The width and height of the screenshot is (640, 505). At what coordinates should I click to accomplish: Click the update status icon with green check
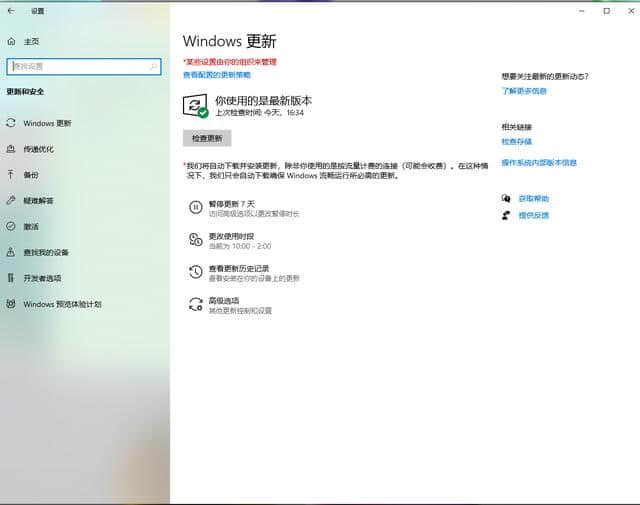pos(196,106)
